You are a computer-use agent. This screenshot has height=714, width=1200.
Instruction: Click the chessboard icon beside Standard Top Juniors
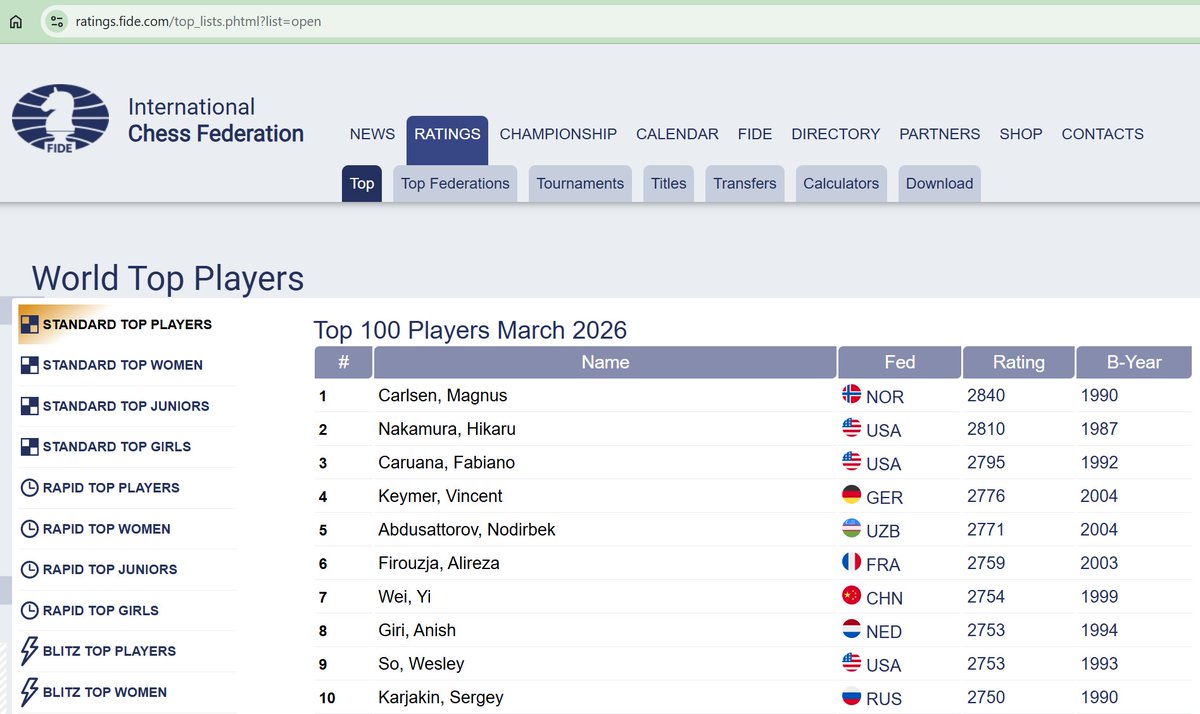[x=30, y=406]
